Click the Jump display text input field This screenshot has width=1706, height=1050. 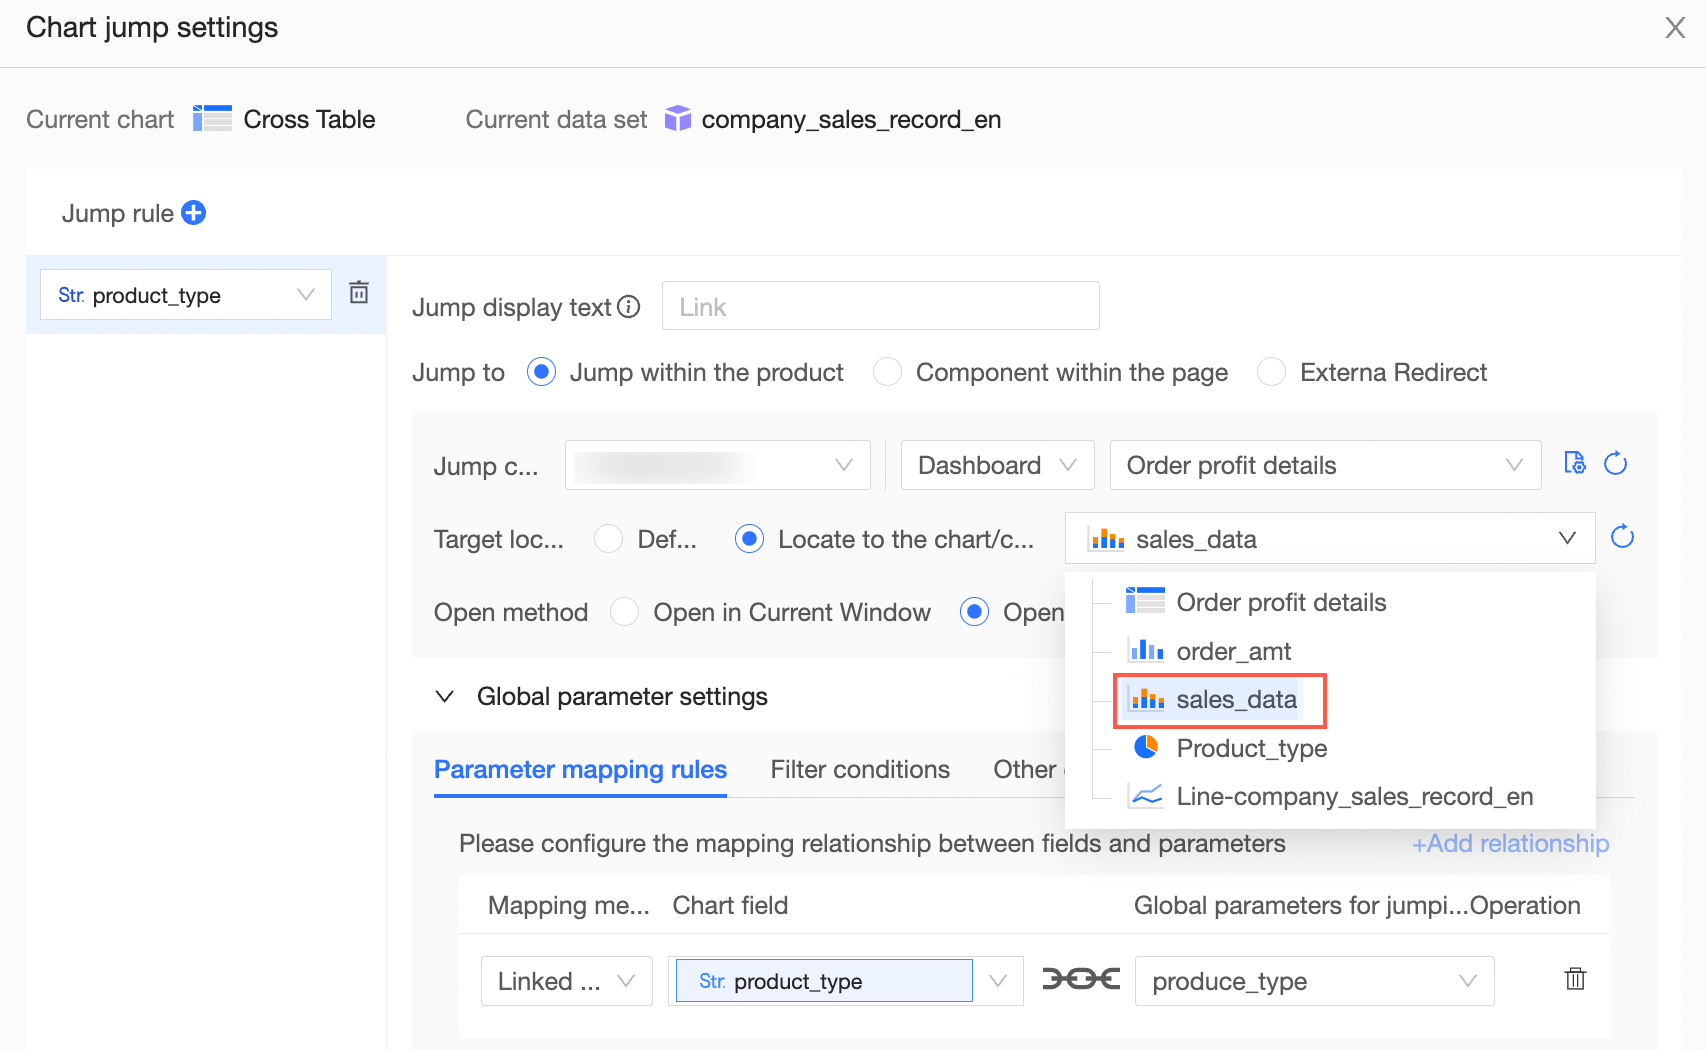pos(880,307)
